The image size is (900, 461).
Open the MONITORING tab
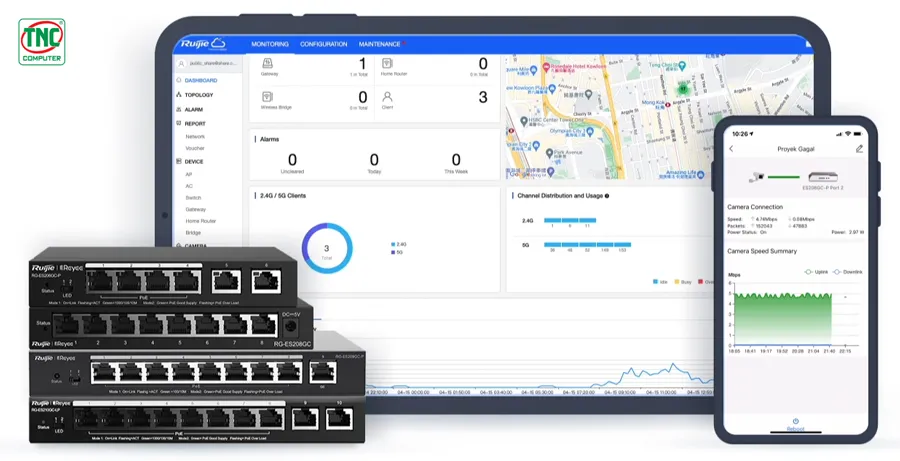(270, 44)
